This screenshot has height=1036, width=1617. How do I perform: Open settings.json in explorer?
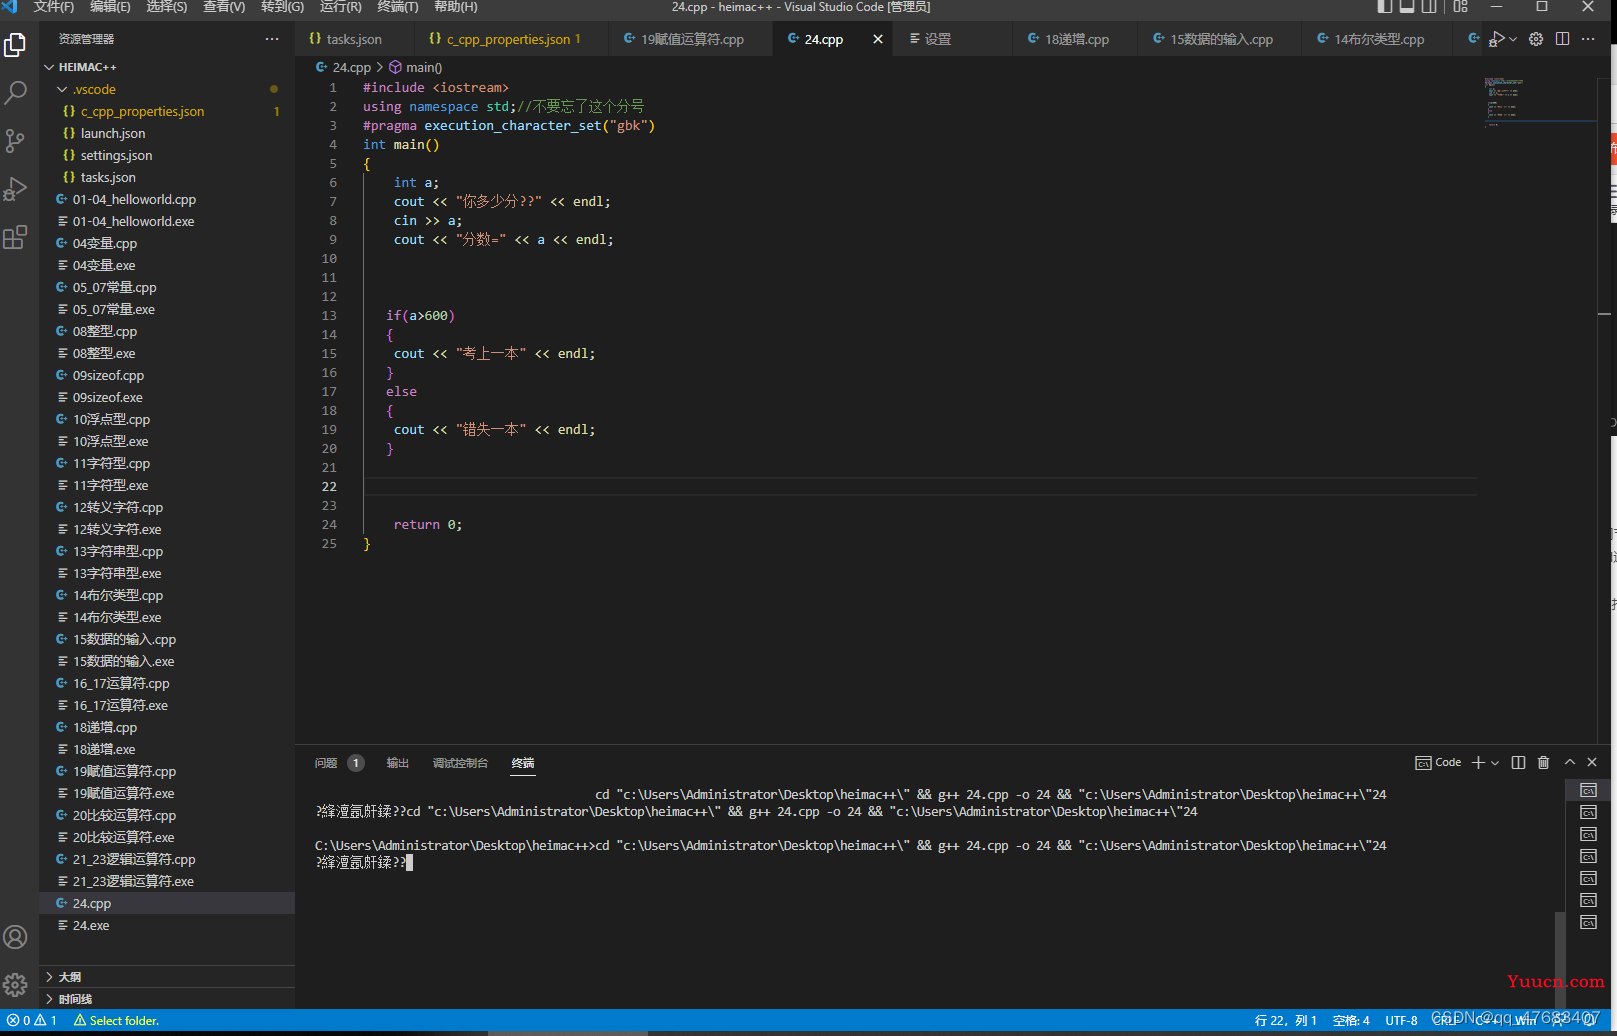tap(167, 155)
